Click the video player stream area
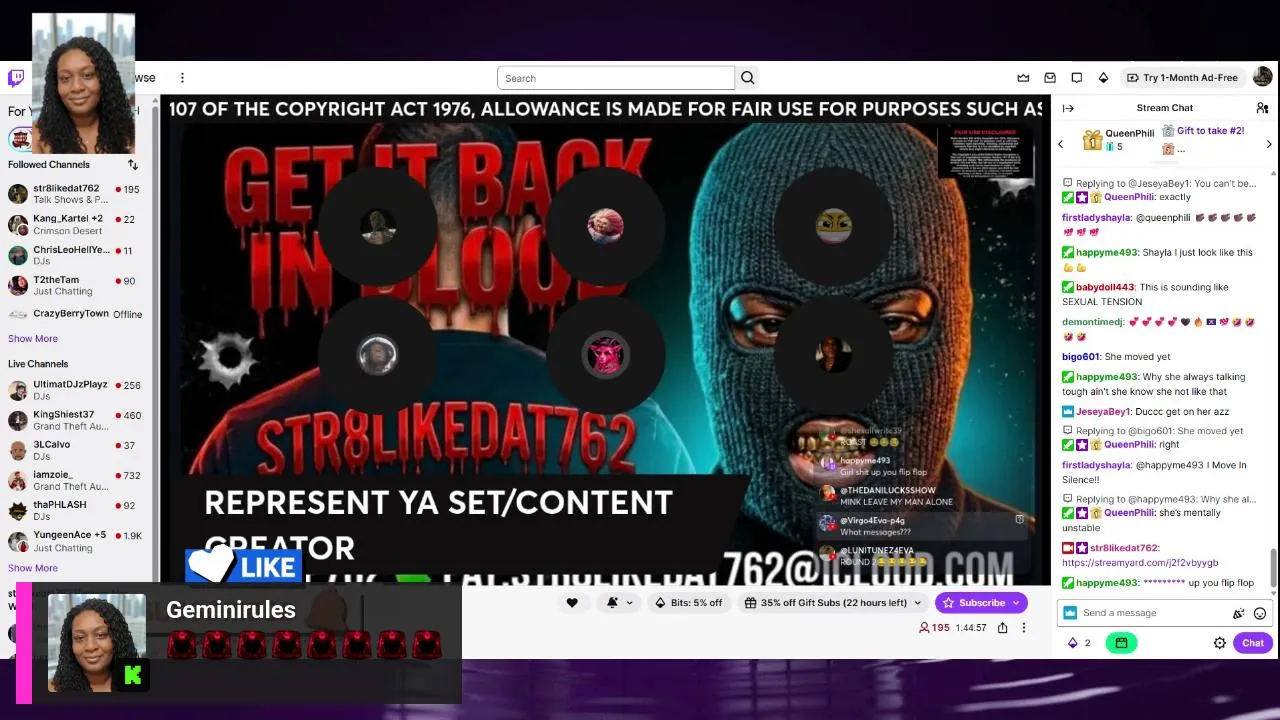 coord(605,340)
